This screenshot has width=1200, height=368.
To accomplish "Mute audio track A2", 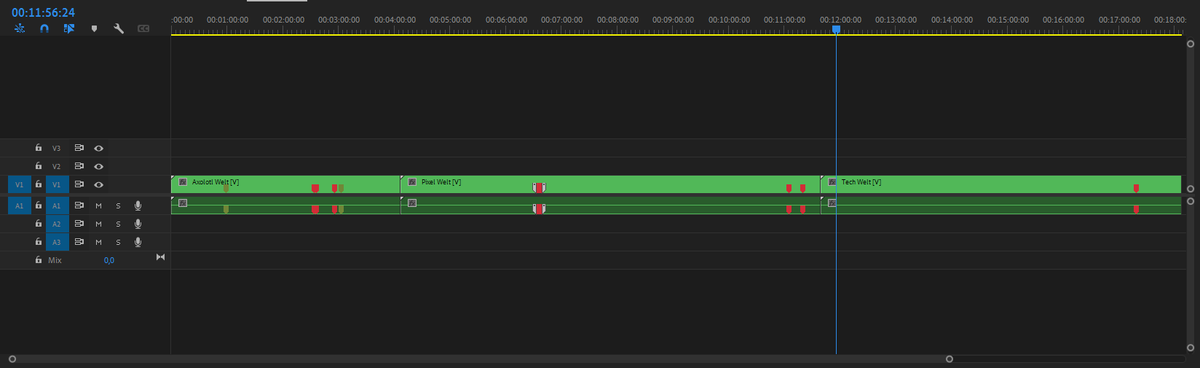I will (98, 224).
